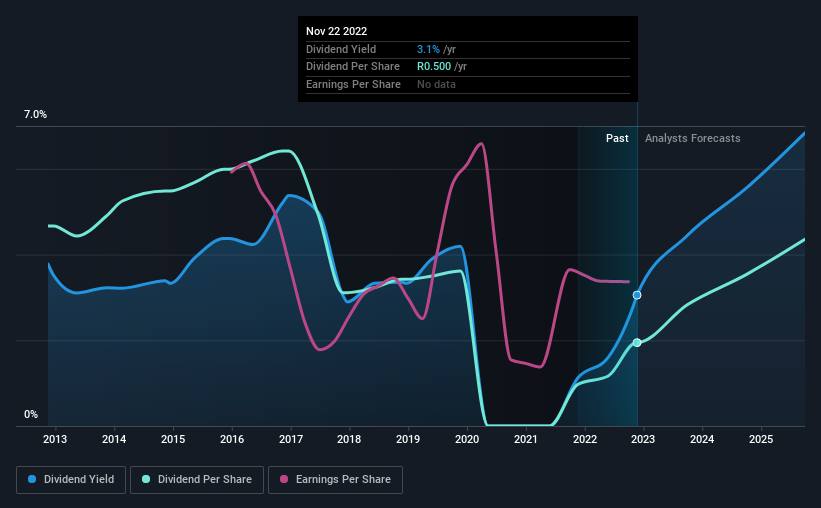
Task: Click the Past section label
Action: click(x=617, y=138)
